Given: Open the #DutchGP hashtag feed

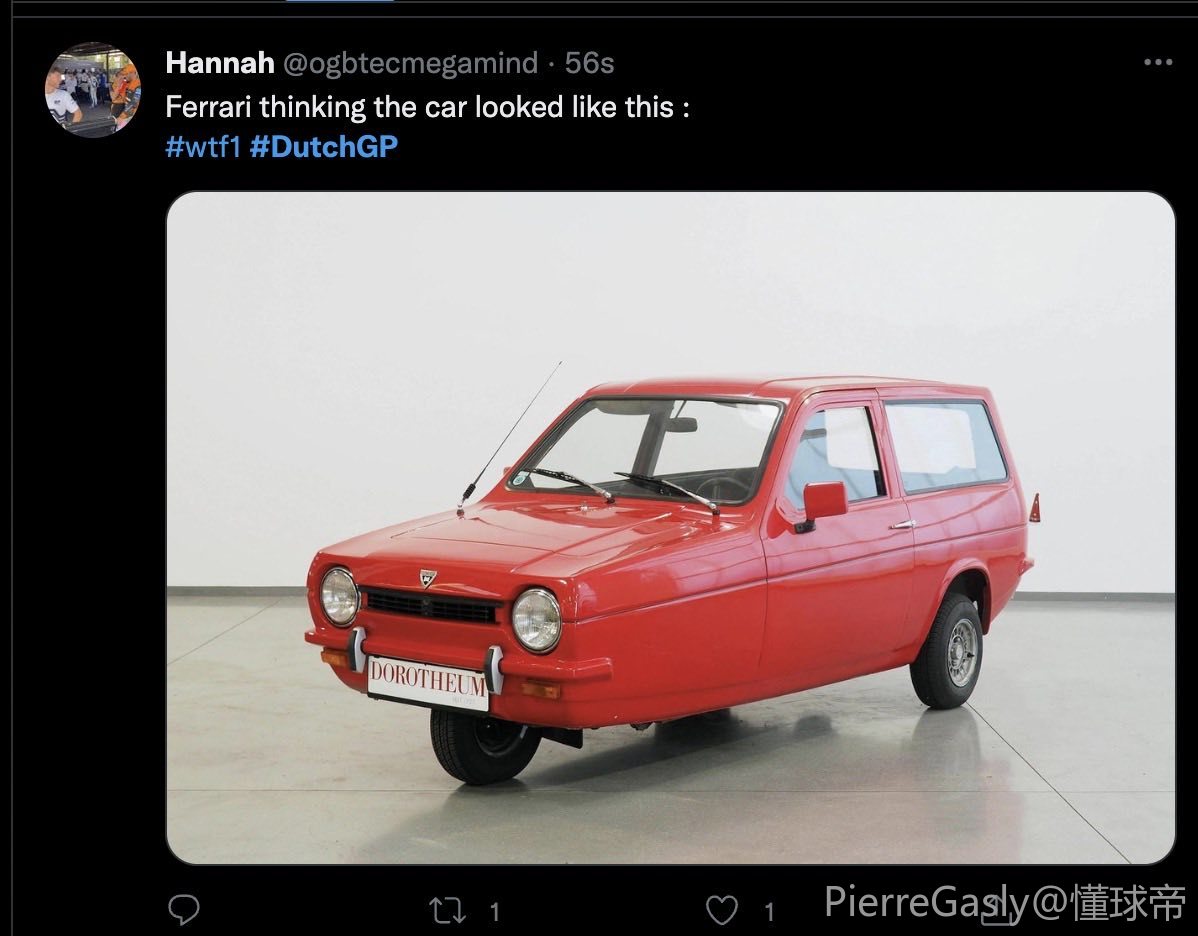Looking at the screenshot, I should 324,146.
